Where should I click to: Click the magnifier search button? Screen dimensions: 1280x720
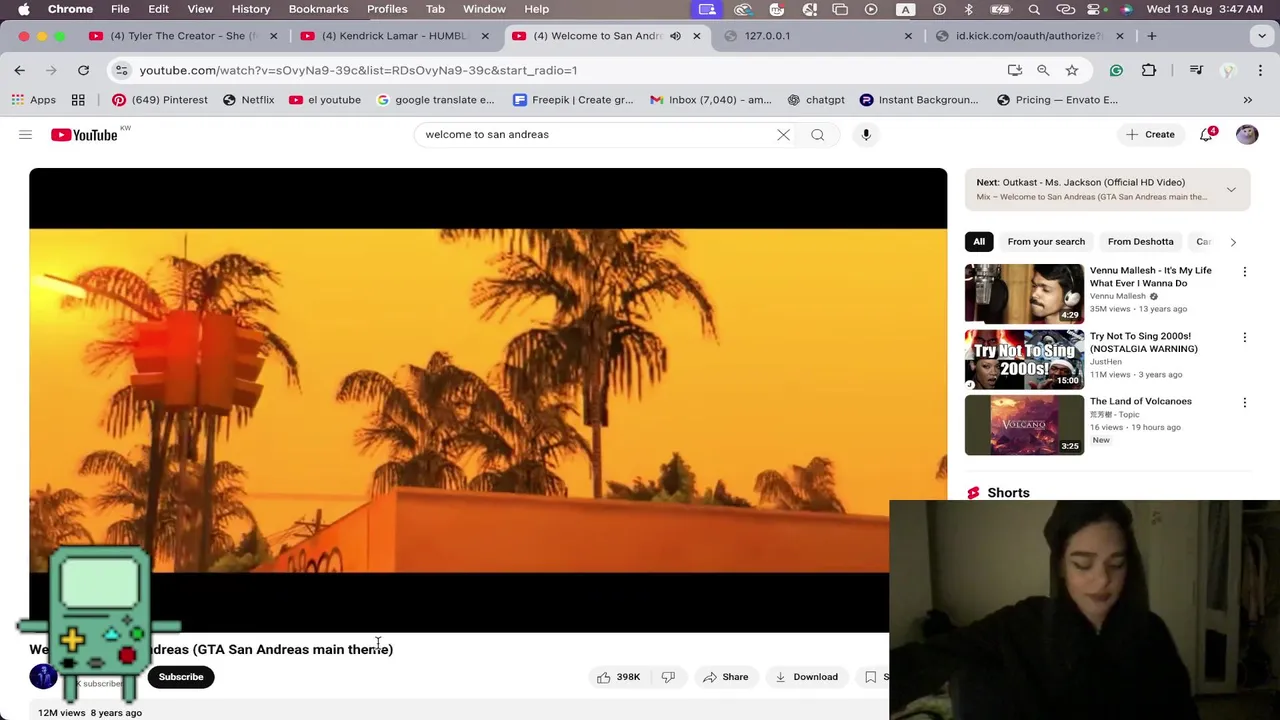pyautogui.click(x=817, y=134)
